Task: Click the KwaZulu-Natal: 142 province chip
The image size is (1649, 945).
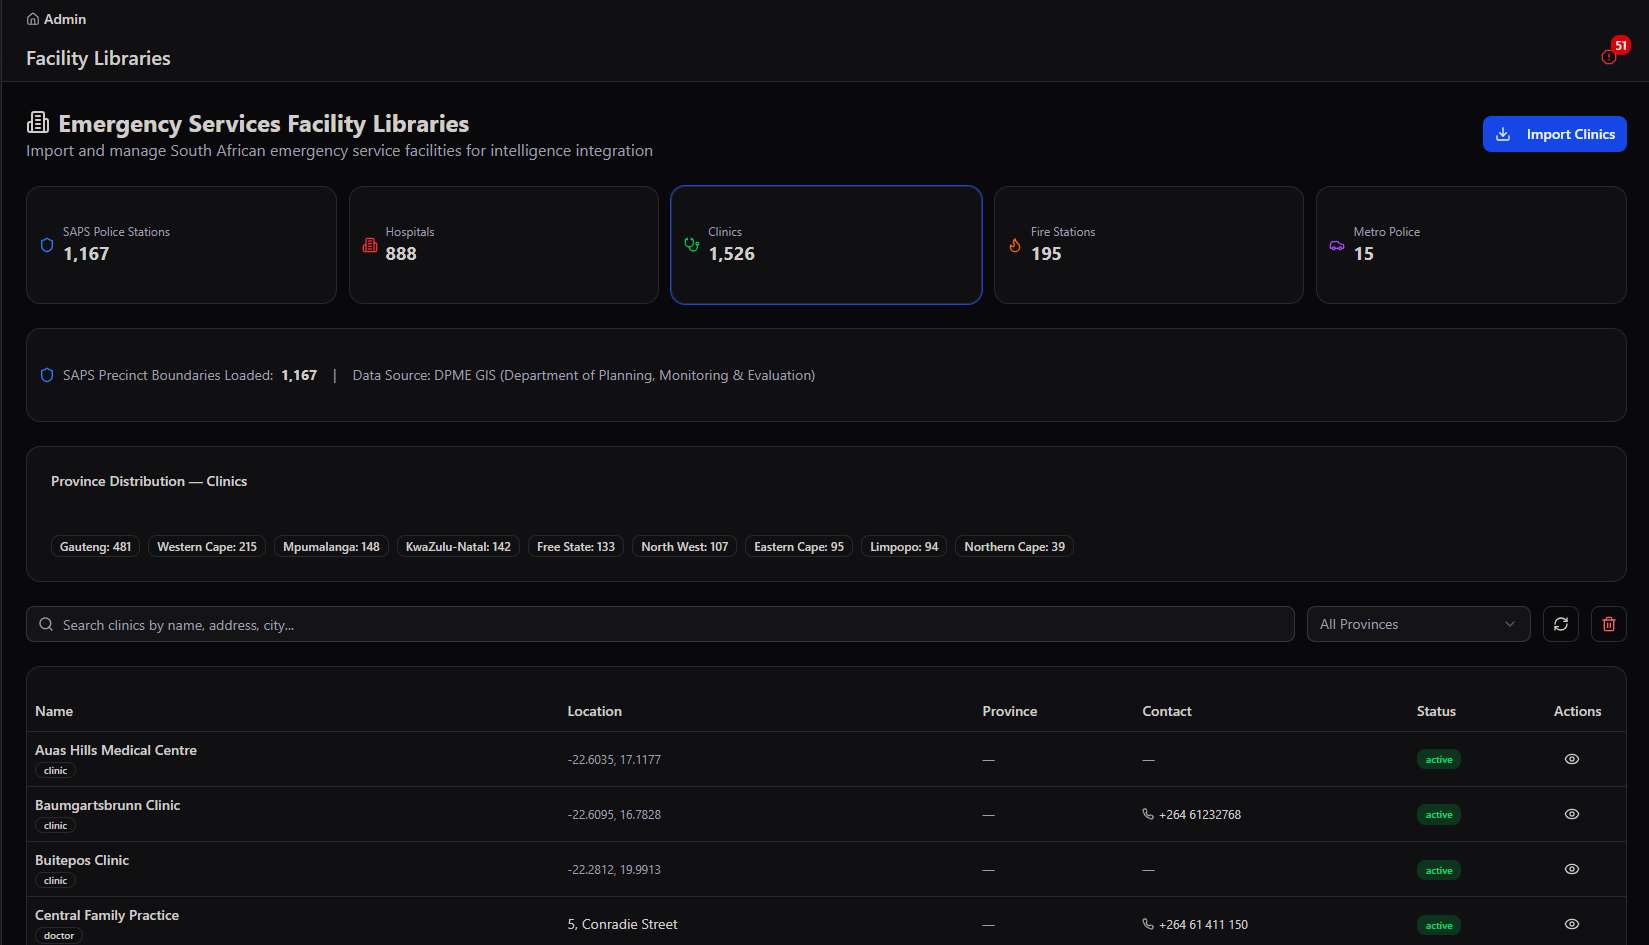Action: pos(458,547)
